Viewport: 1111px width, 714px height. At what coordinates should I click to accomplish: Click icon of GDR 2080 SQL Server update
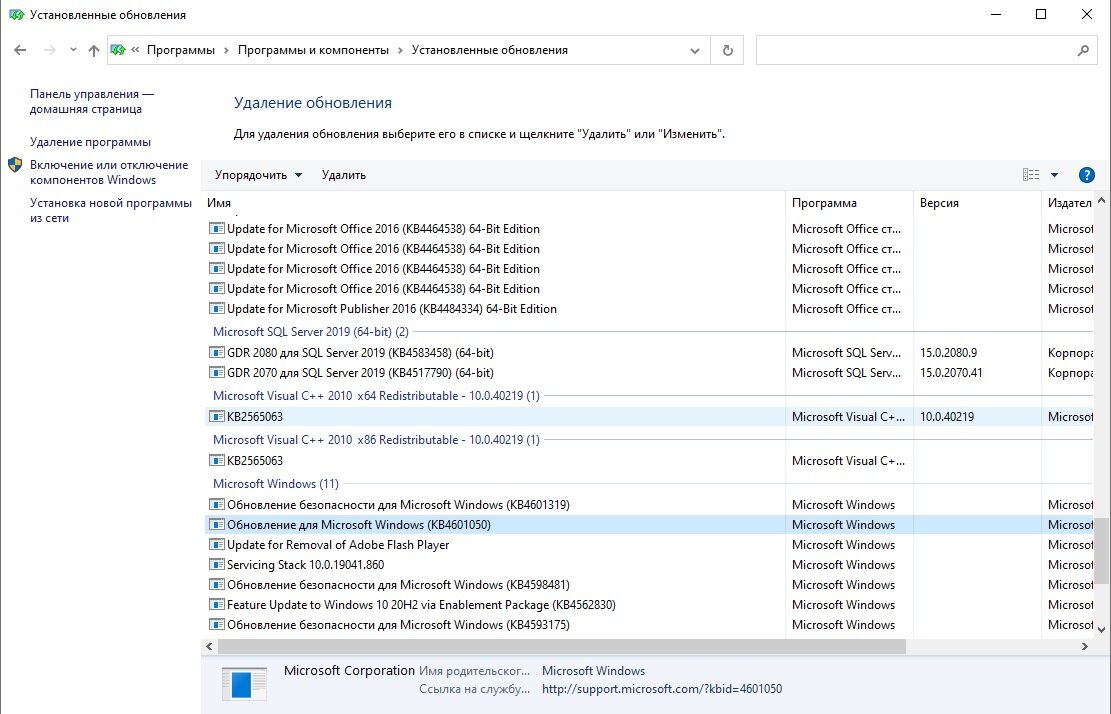tap(217, 353)
